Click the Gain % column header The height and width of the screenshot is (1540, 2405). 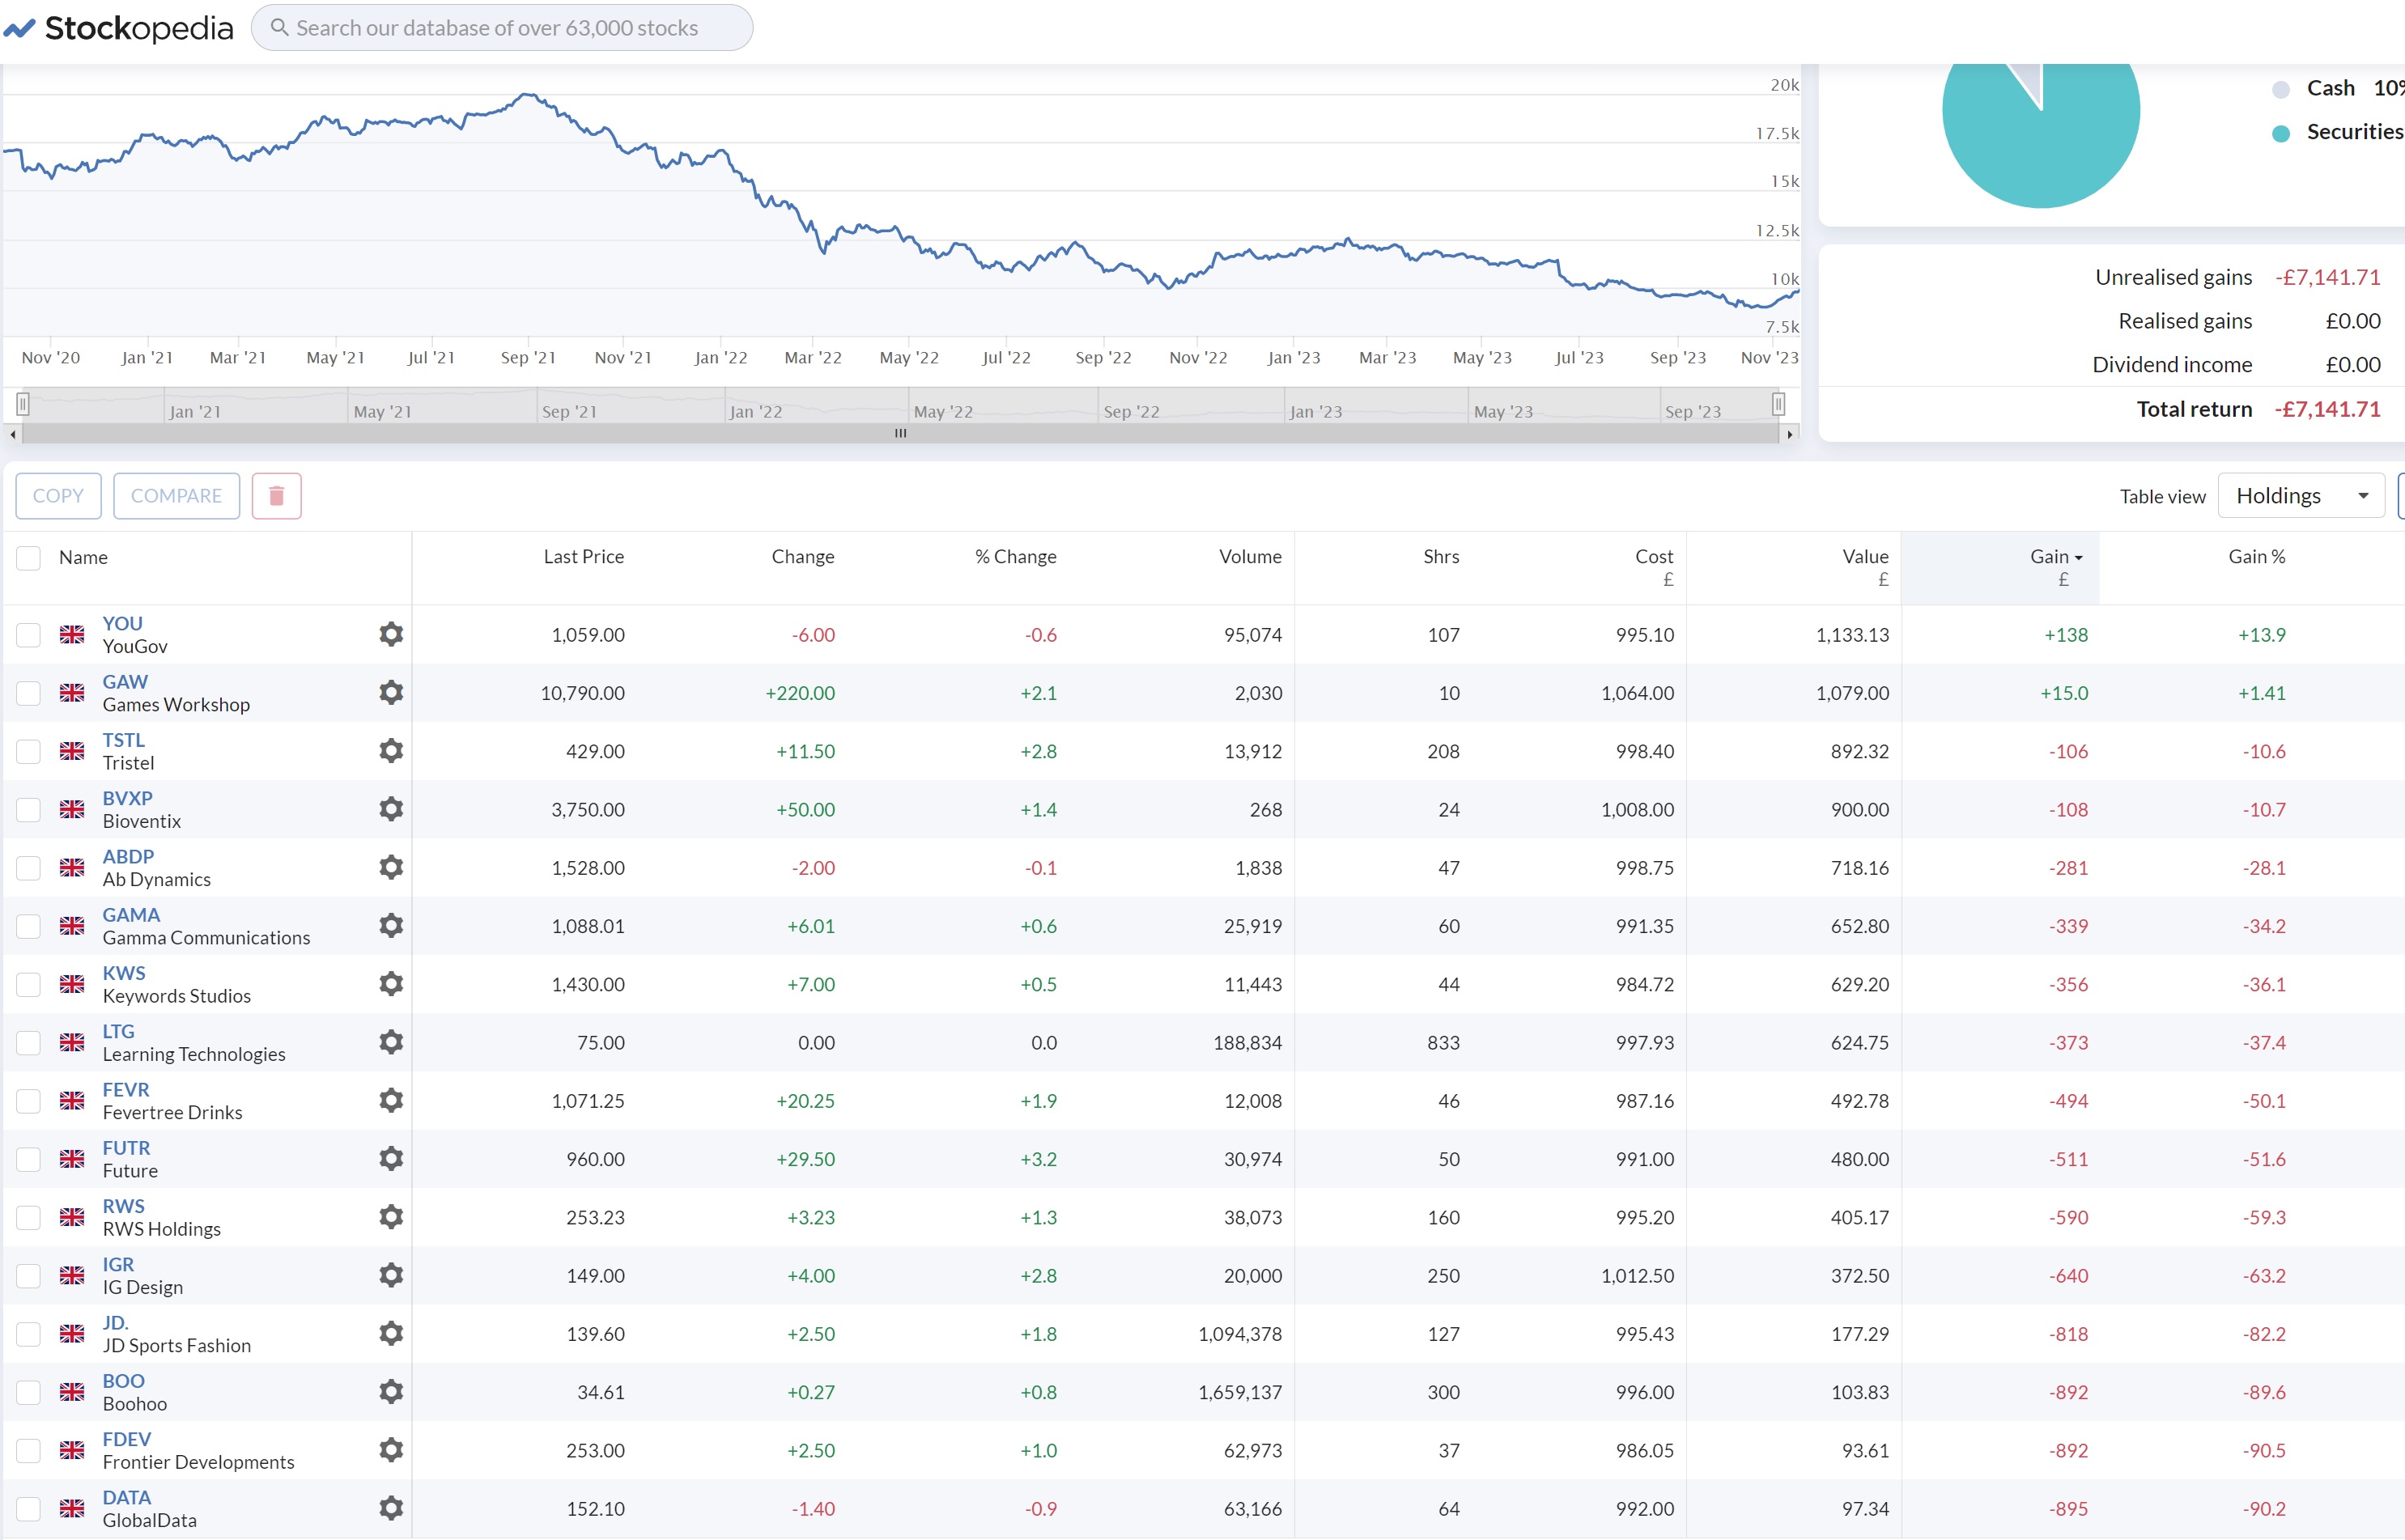(2257, 557)
